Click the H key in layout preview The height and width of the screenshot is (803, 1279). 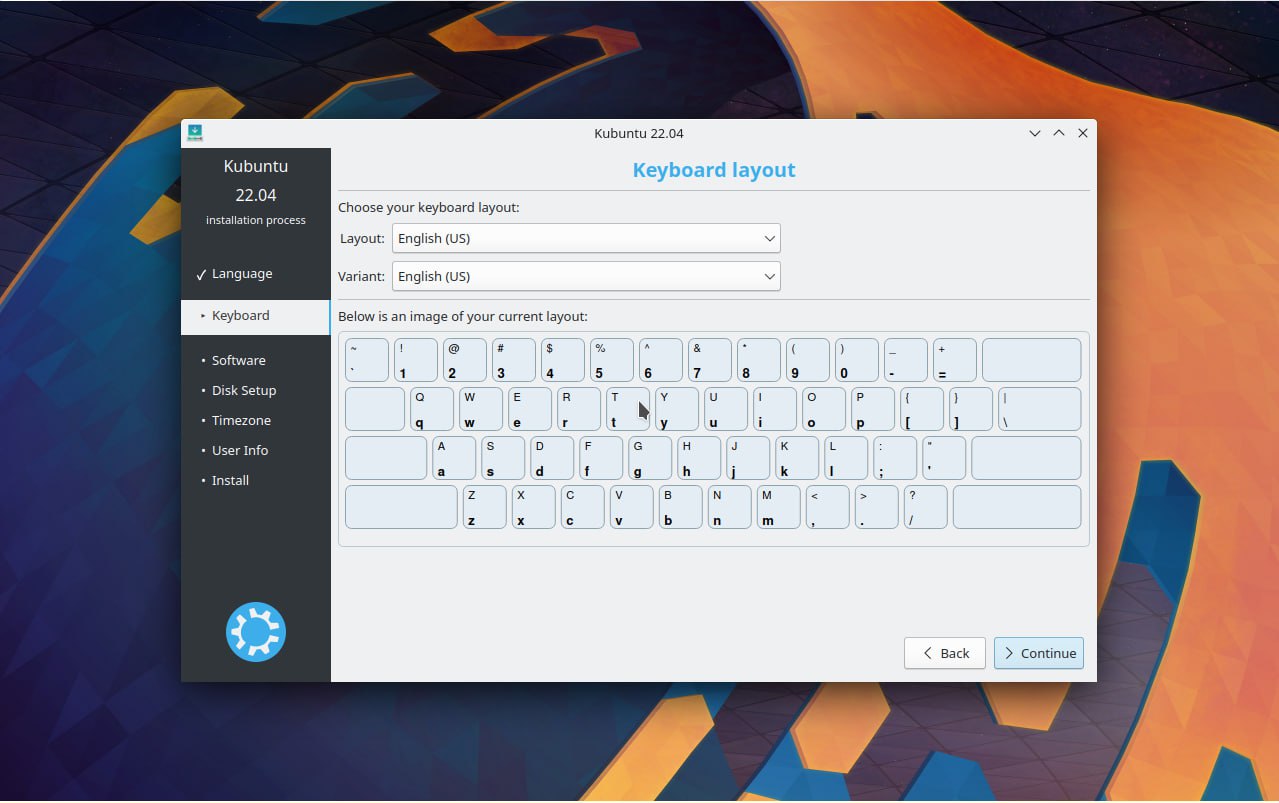699,458
